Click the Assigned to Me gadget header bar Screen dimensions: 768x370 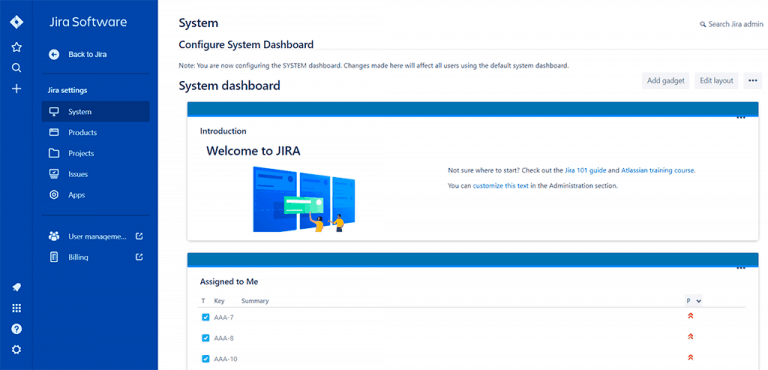[x=473, y=260]
